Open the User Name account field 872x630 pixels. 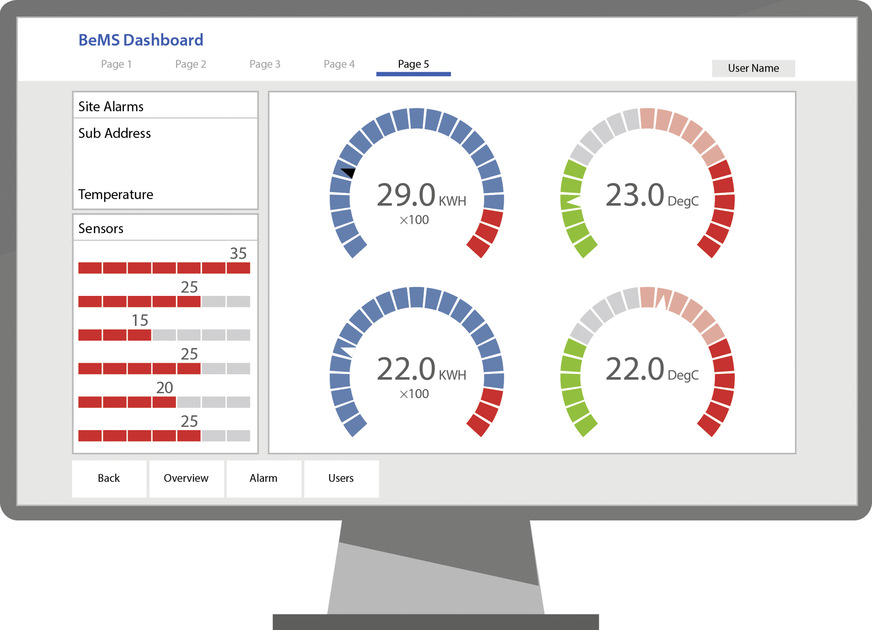[x=753, y=68]
